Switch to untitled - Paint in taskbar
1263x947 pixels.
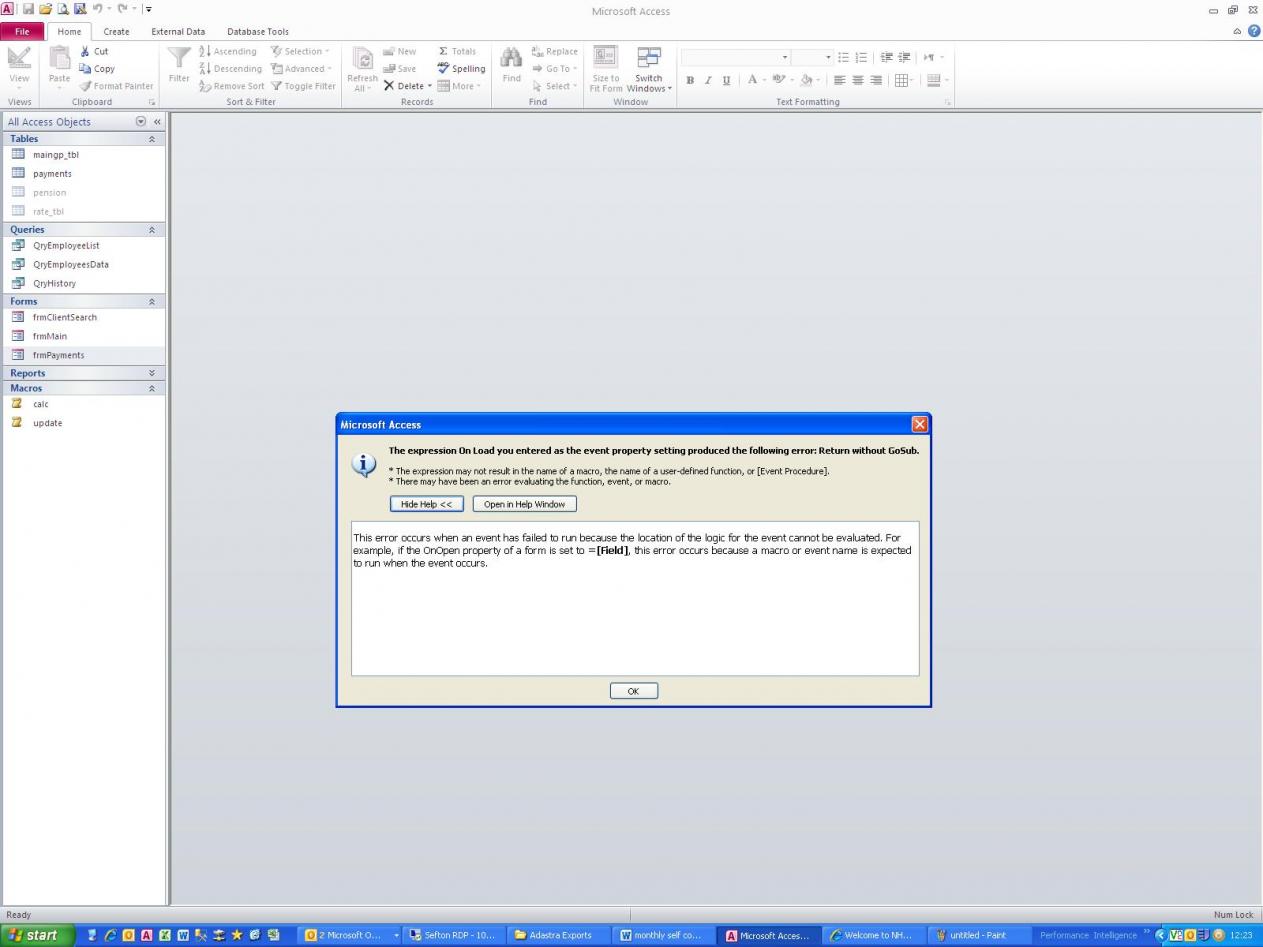[x=977, y=936]
